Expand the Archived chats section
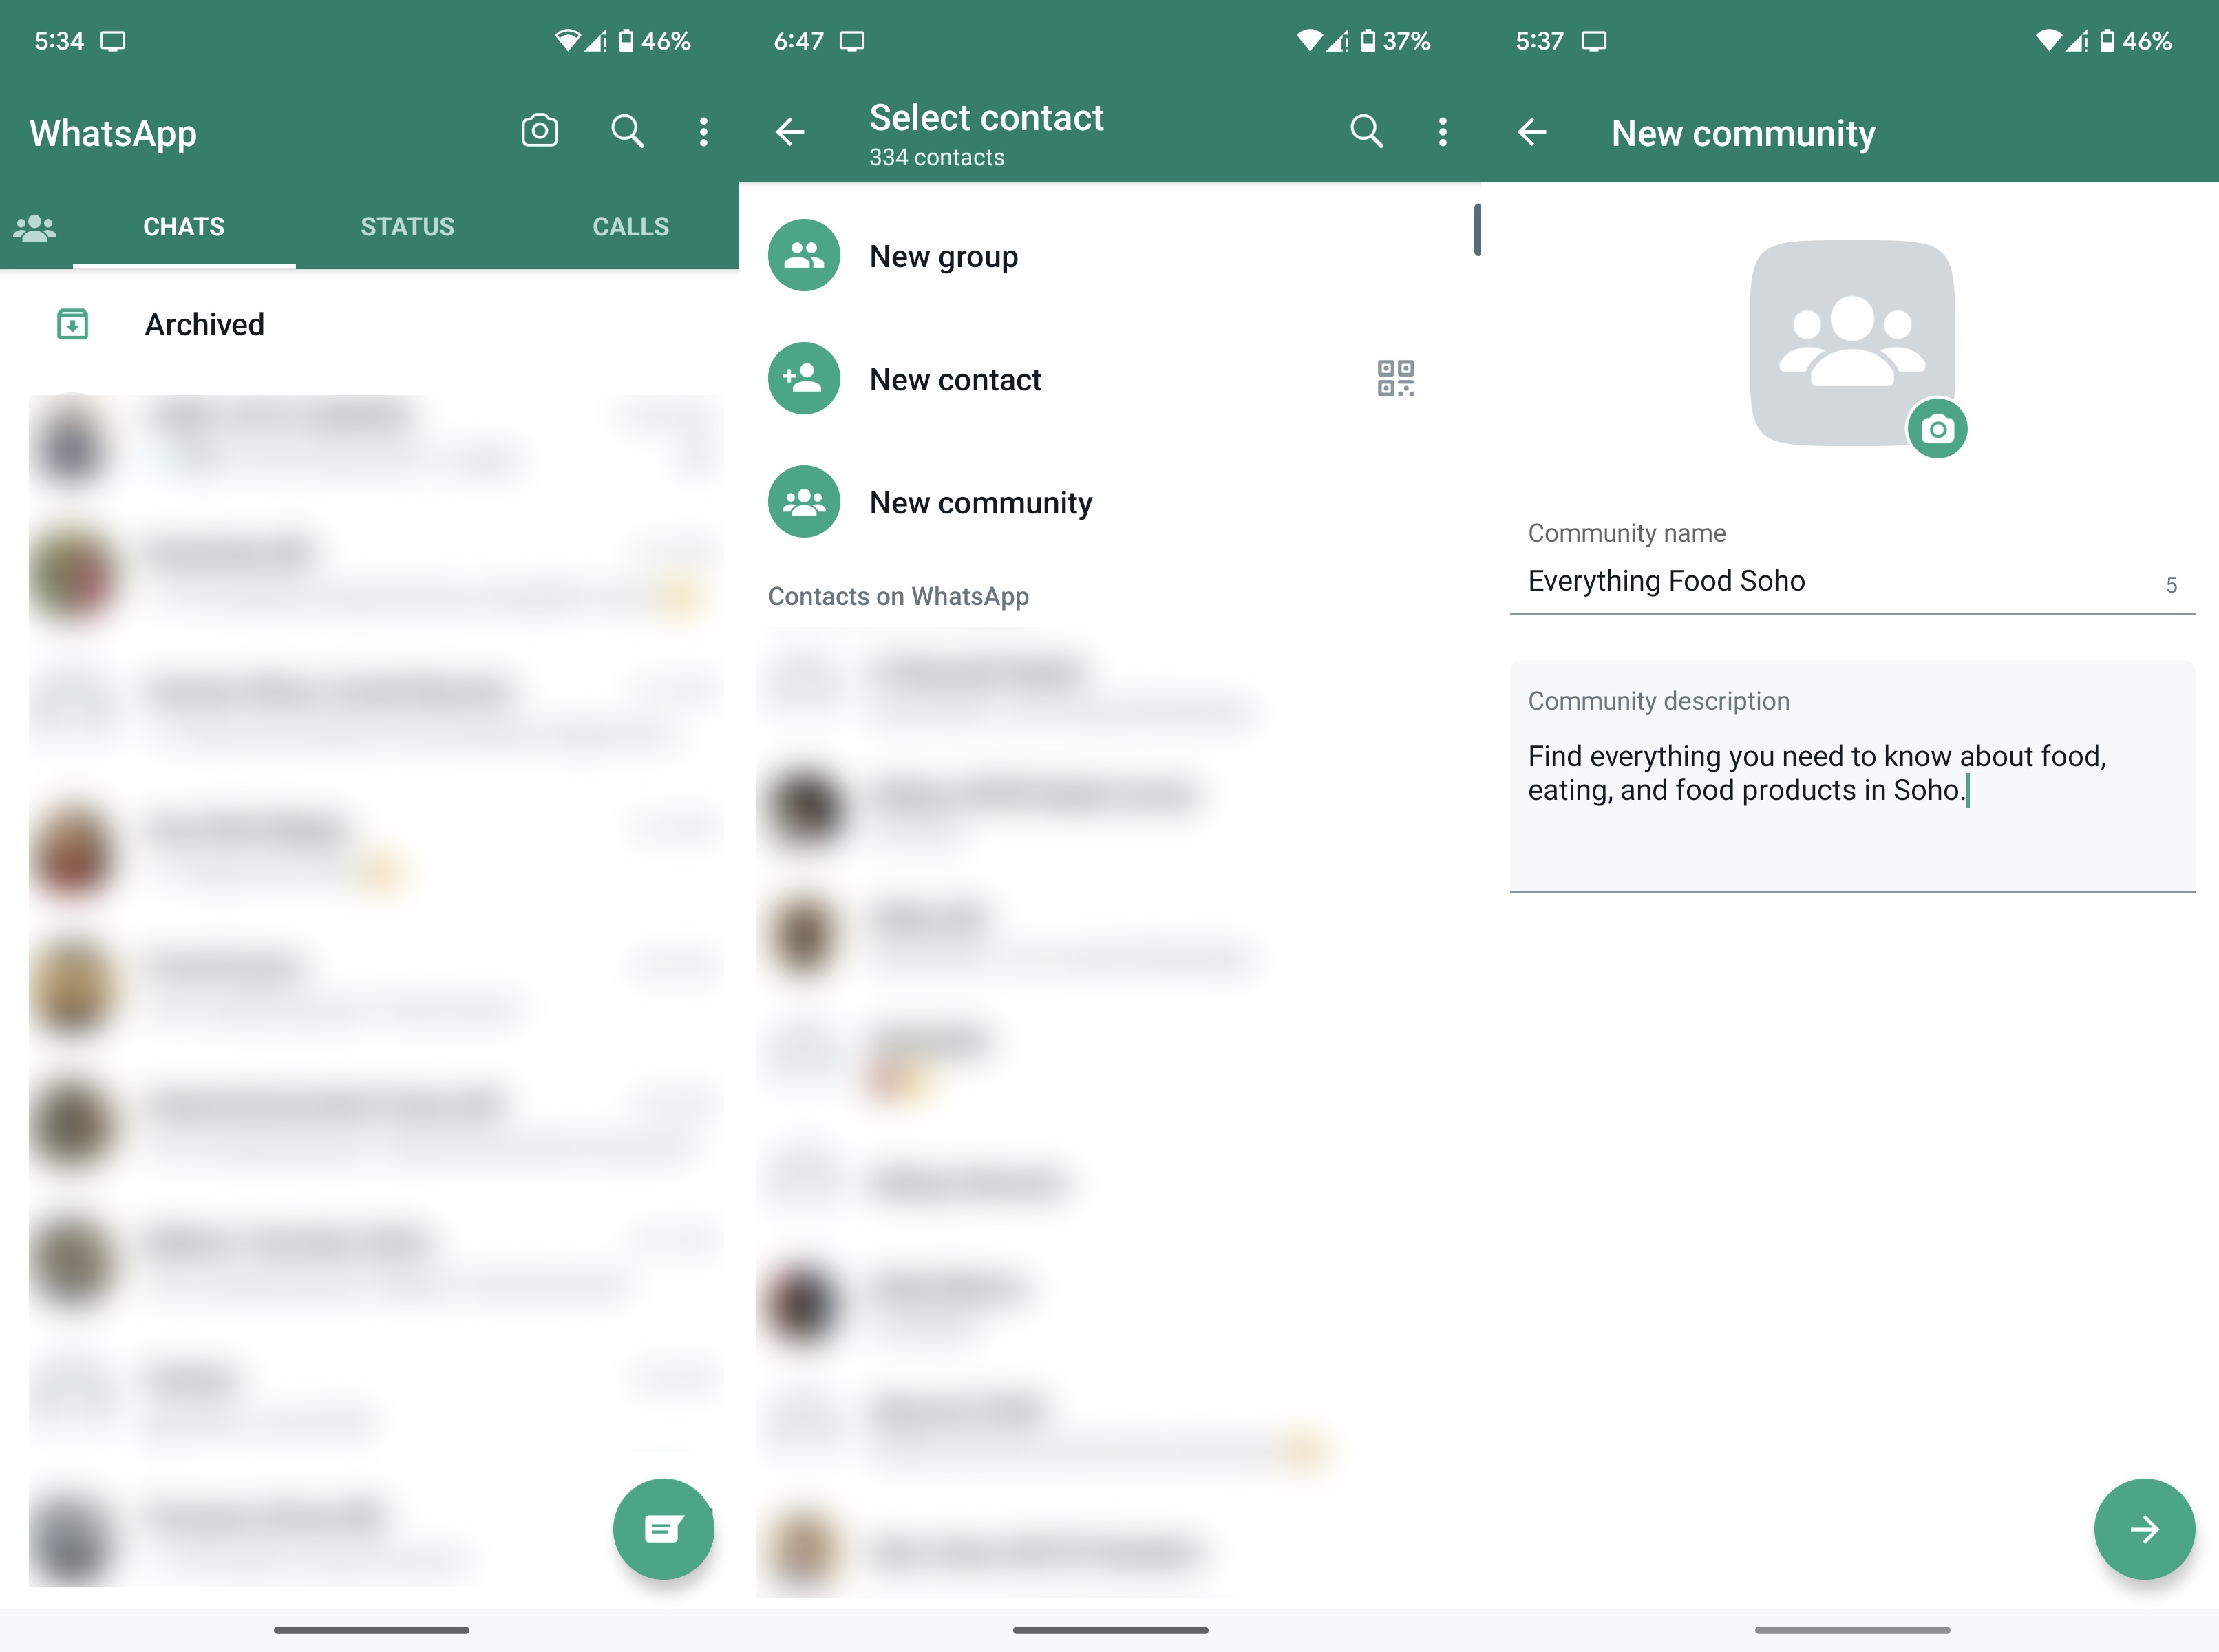The height and width of the screenshot is (1652, 2219). [204, 323]
